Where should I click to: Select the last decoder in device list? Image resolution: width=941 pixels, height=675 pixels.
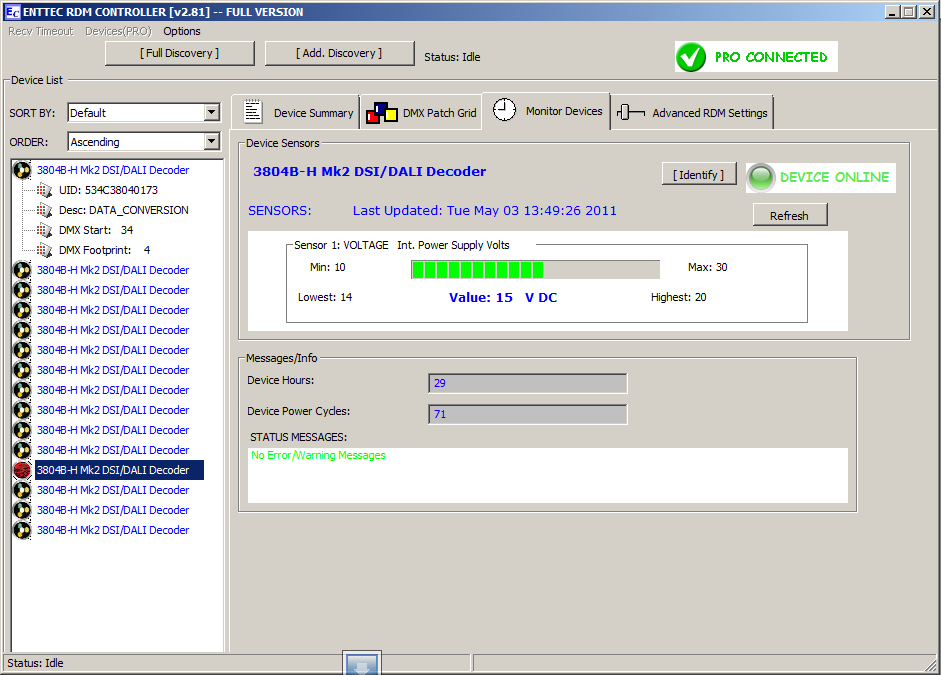tap(112, 530)
